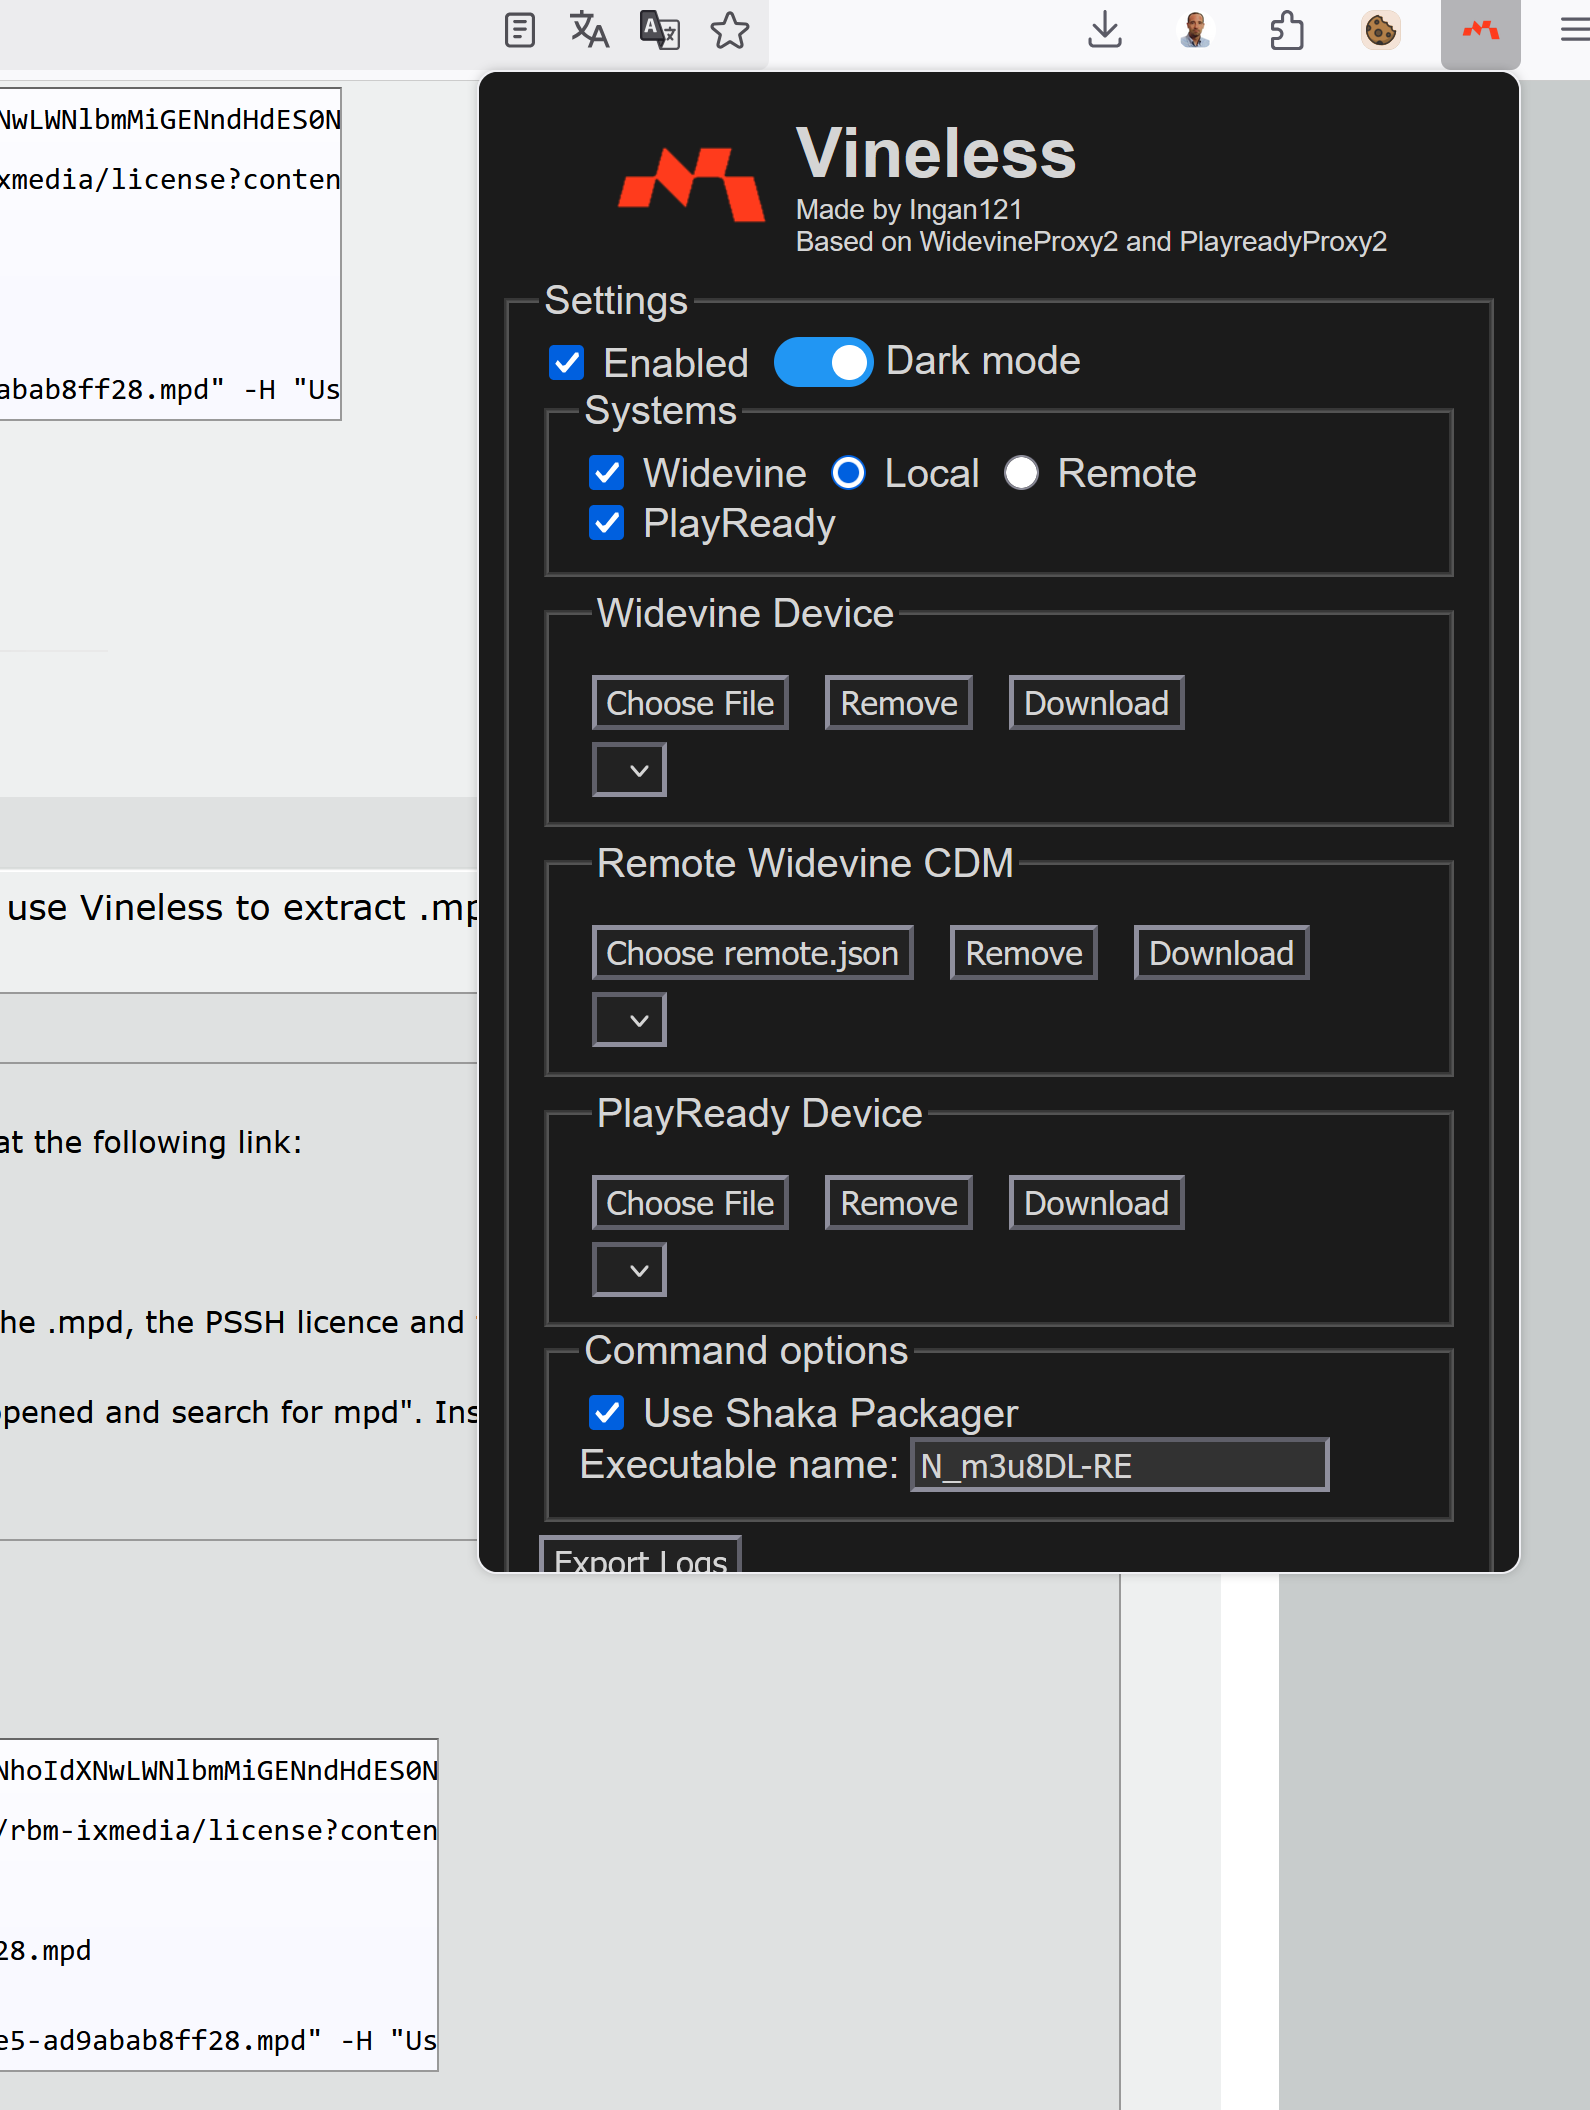Viewport: 1590px width, 2110px height.
Task: Click the translate page icon
Action: point(589,31)
